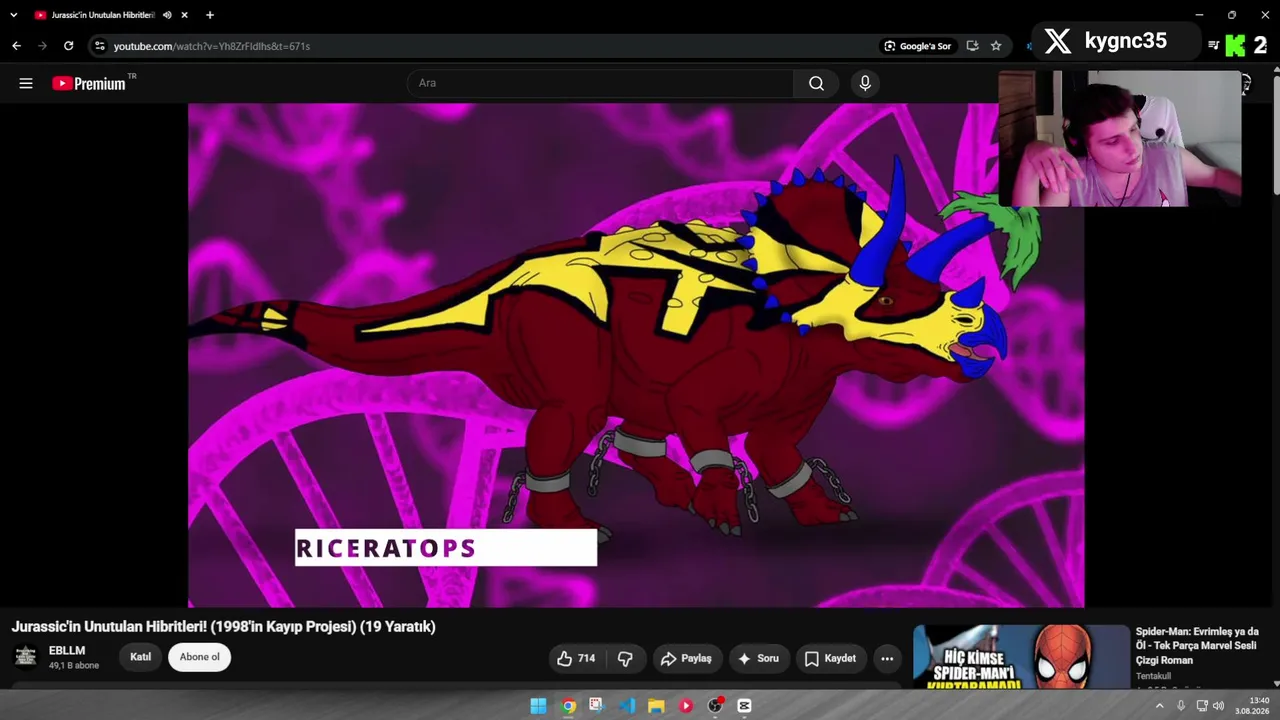Open the EBLLM channel avatar
This screenshot has height=720, width=1280.
coord(26,657)
